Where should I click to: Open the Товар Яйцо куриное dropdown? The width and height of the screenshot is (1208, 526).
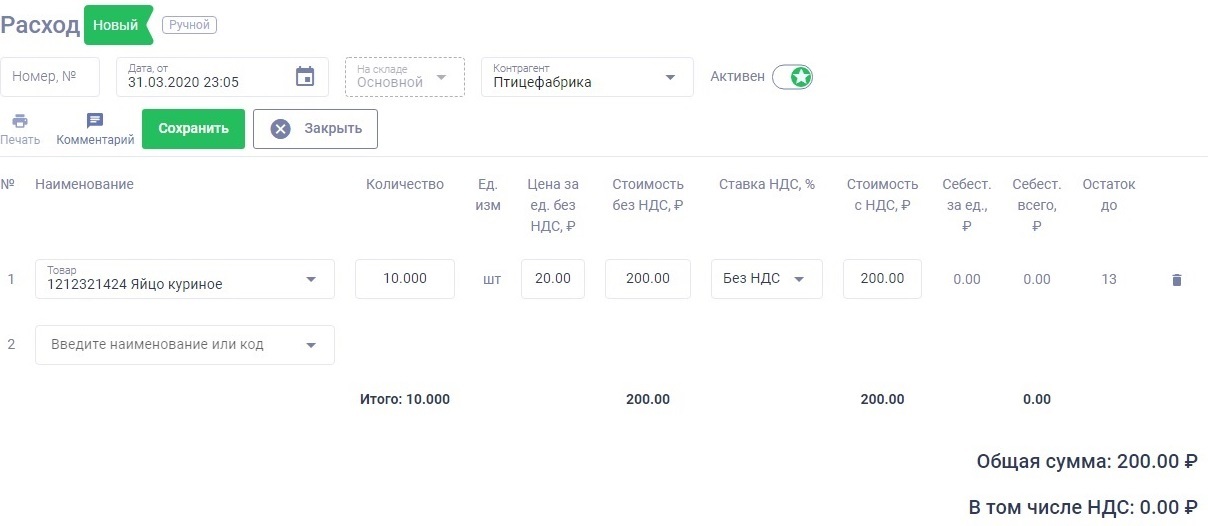[x=311, y=280]
